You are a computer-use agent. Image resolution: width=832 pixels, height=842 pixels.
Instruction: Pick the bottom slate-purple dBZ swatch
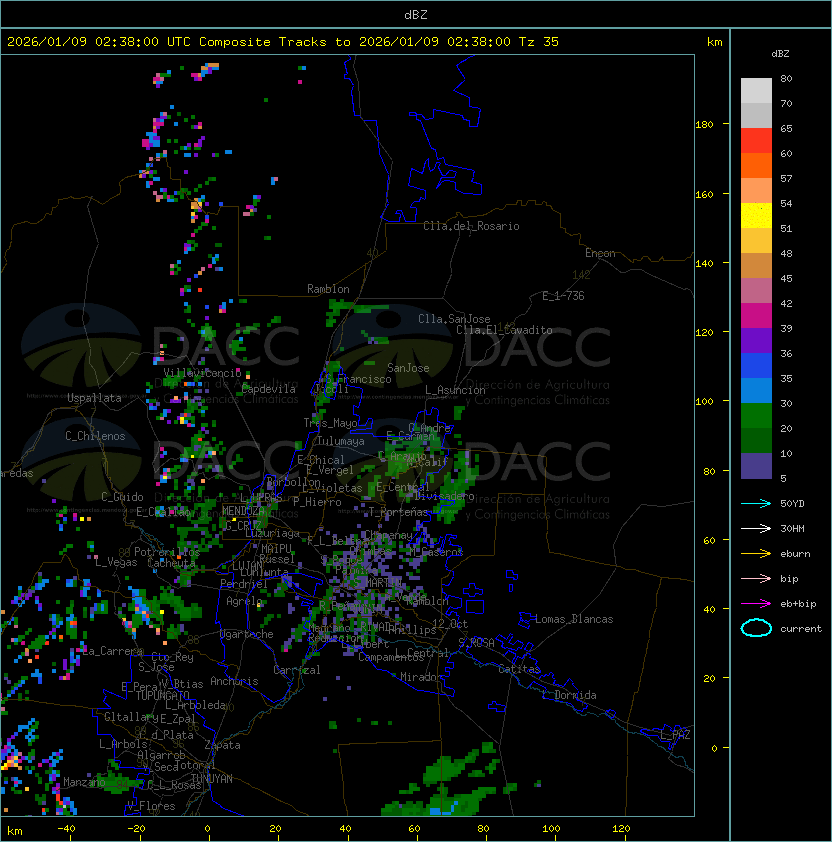click(x=756, y=466)
